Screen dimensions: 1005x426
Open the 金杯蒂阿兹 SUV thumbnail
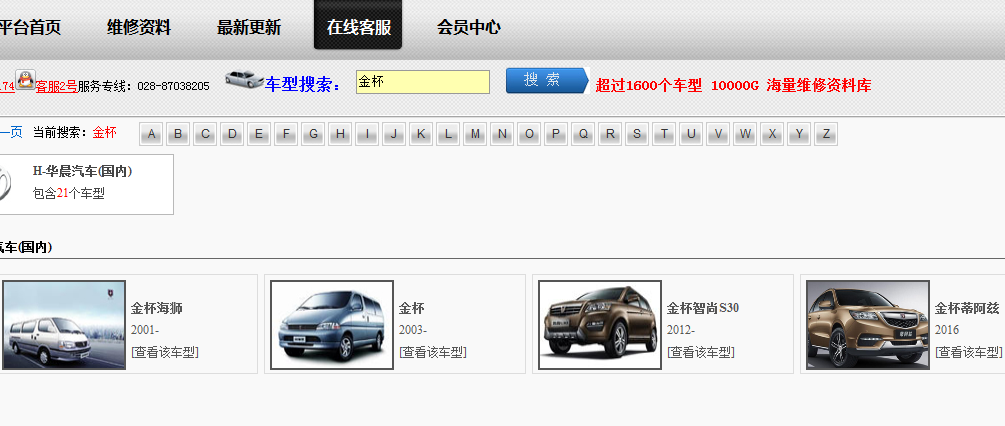point(868,325)
